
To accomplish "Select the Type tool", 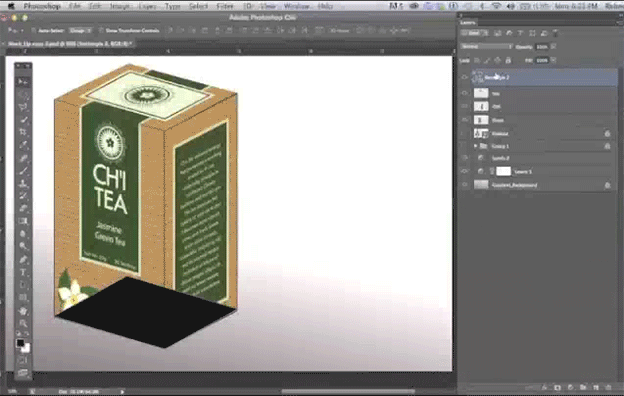I will tap(23, 272).
